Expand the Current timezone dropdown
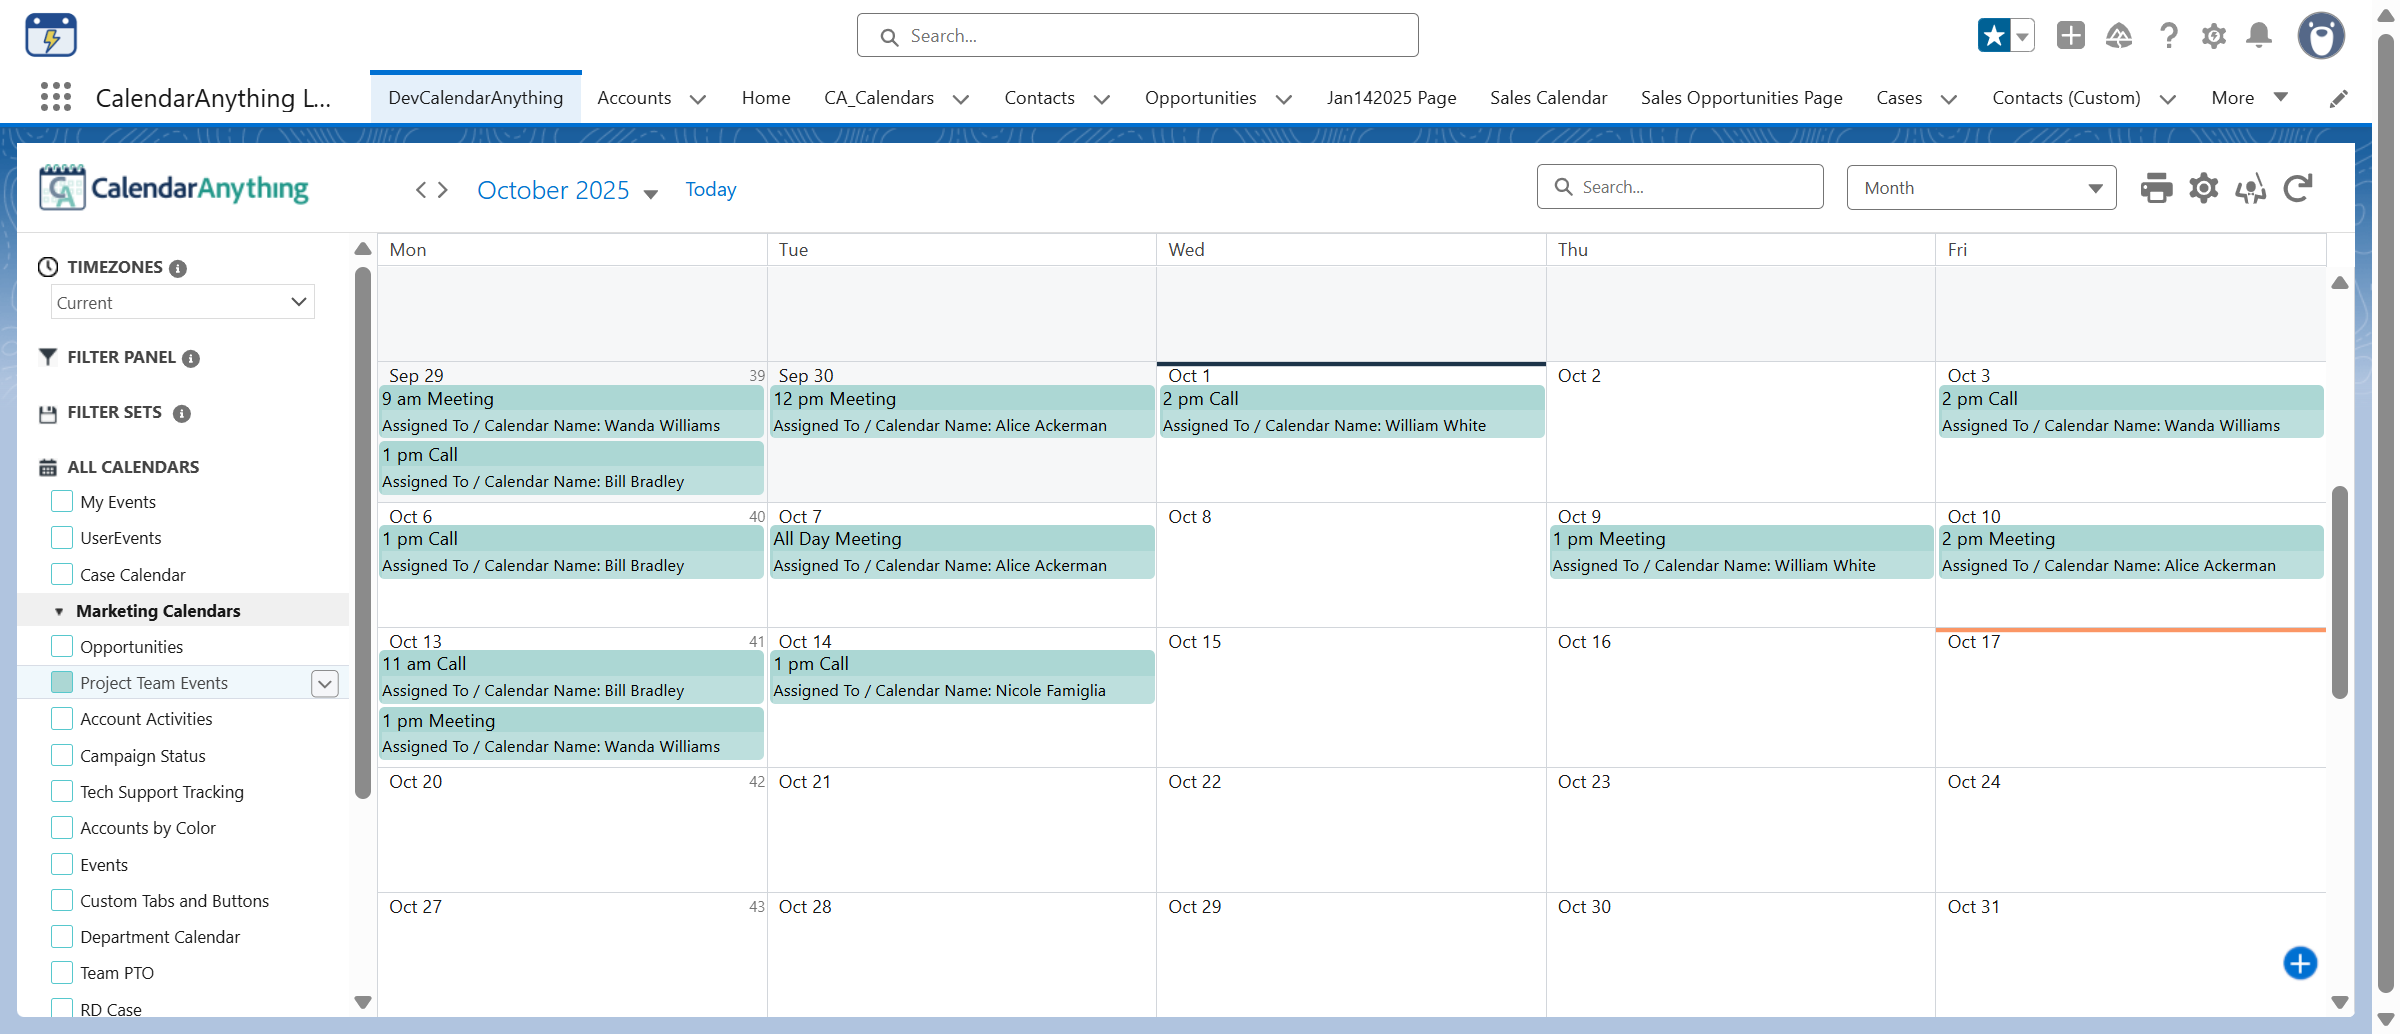Viewport: 2400px width, 1034px height. coord(183,302)
